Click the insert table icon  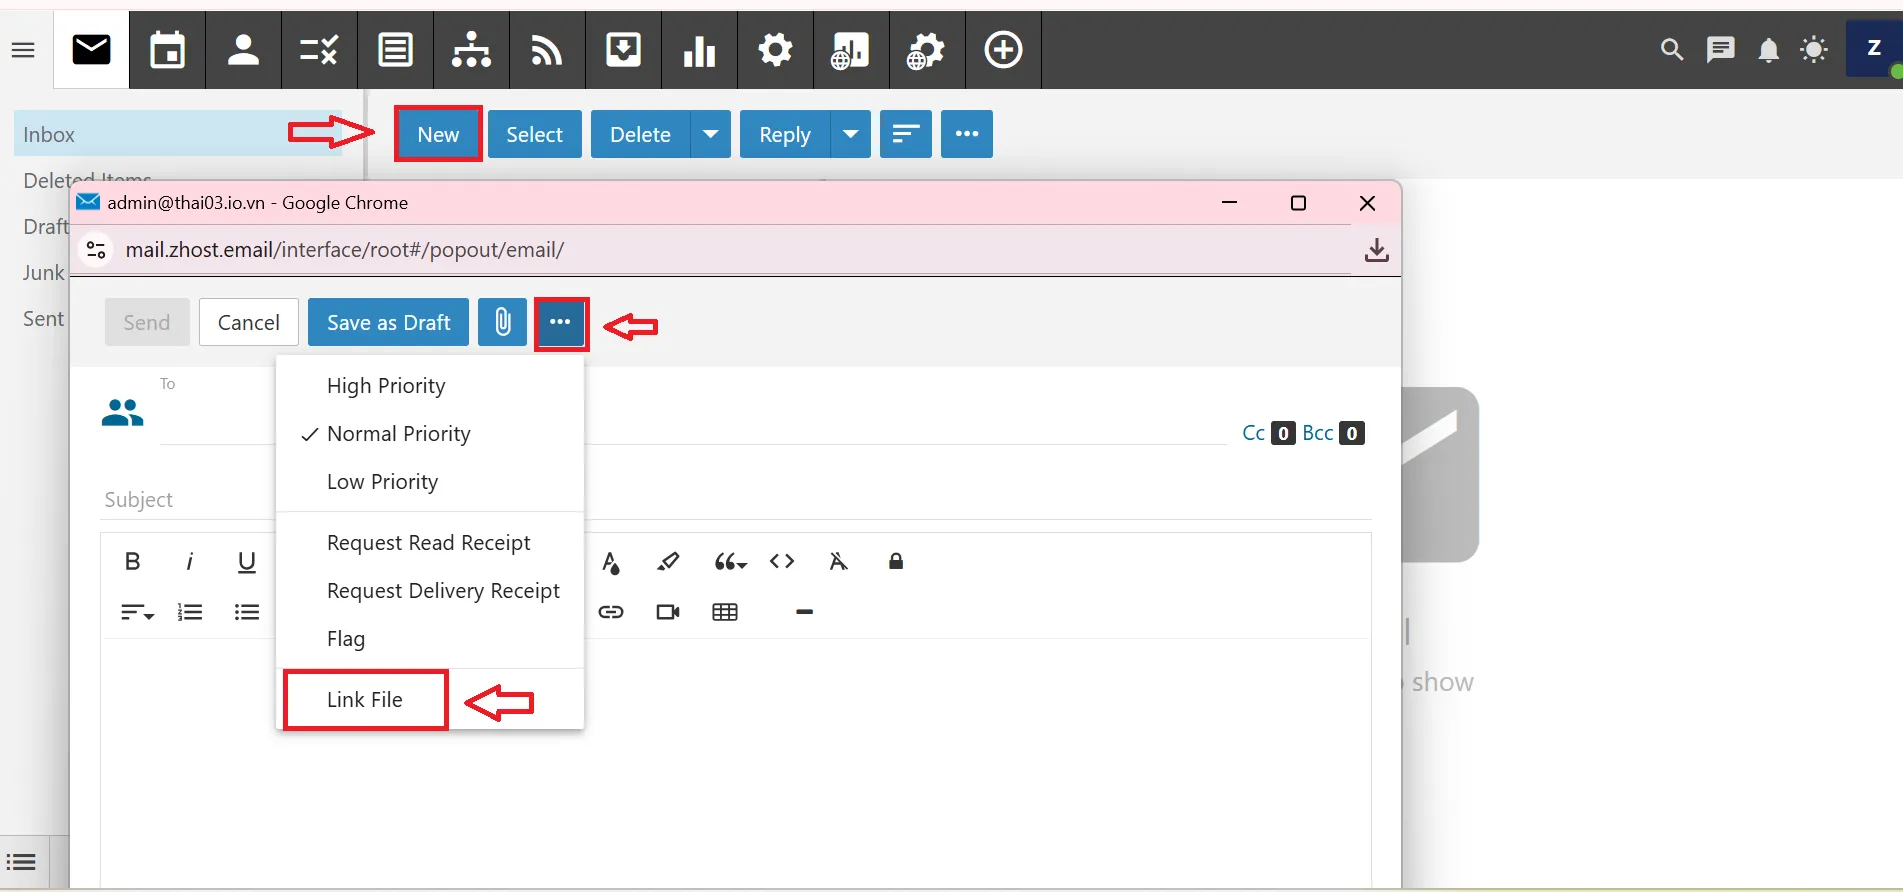(x=725, y=612)
